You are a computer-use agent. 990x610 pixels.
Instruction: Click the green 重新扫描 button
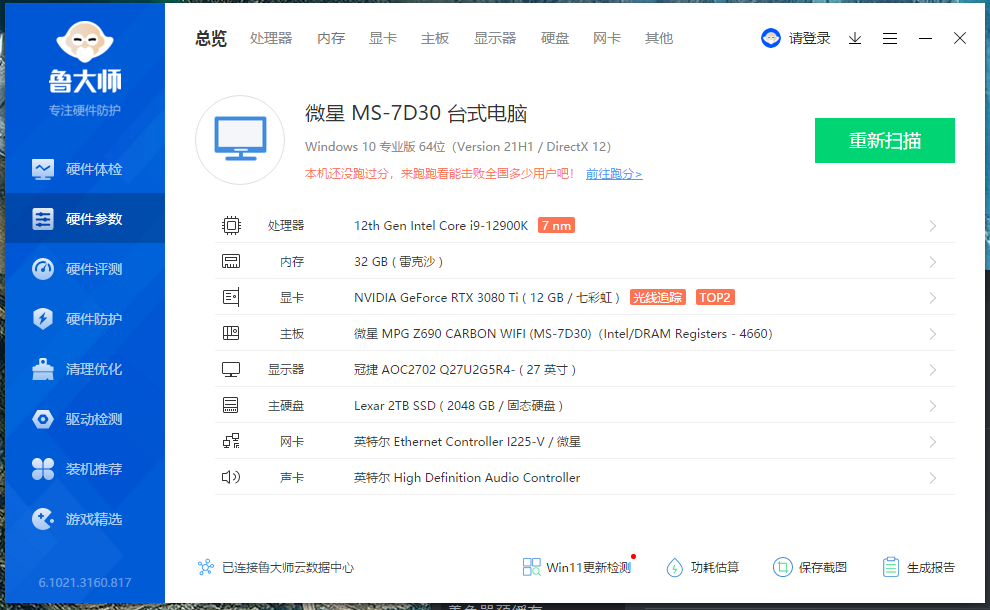pos(884,140)
